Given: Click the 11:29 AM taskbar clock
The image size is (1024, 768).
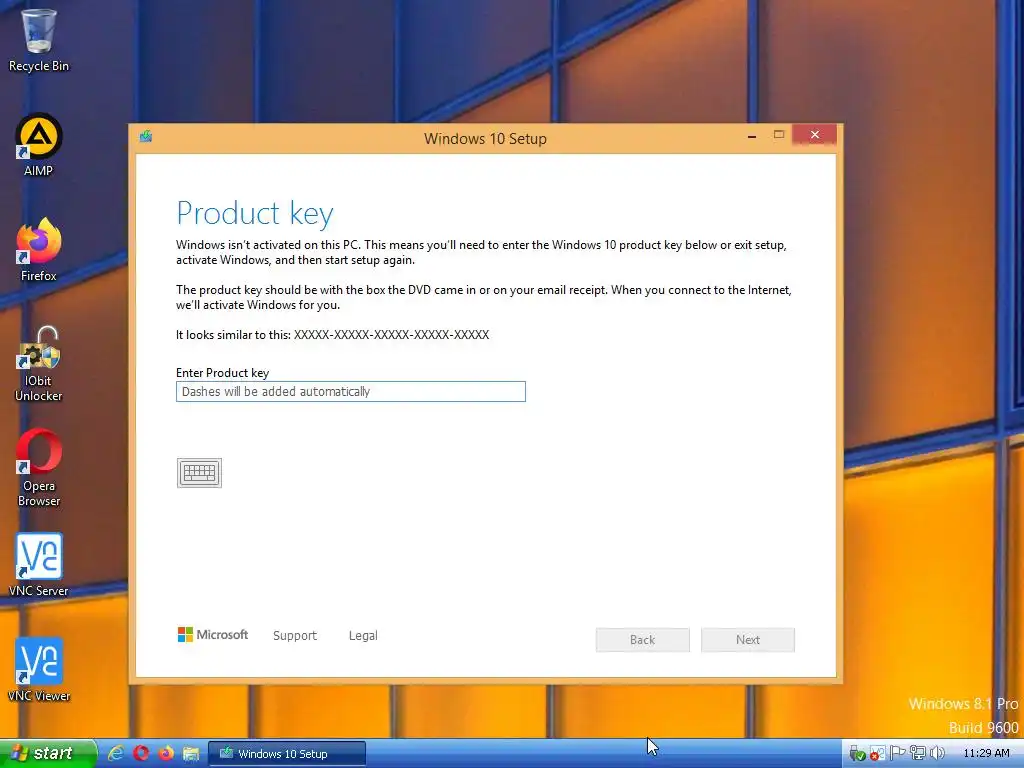Looking at the screenshot, I should point(986,753).
